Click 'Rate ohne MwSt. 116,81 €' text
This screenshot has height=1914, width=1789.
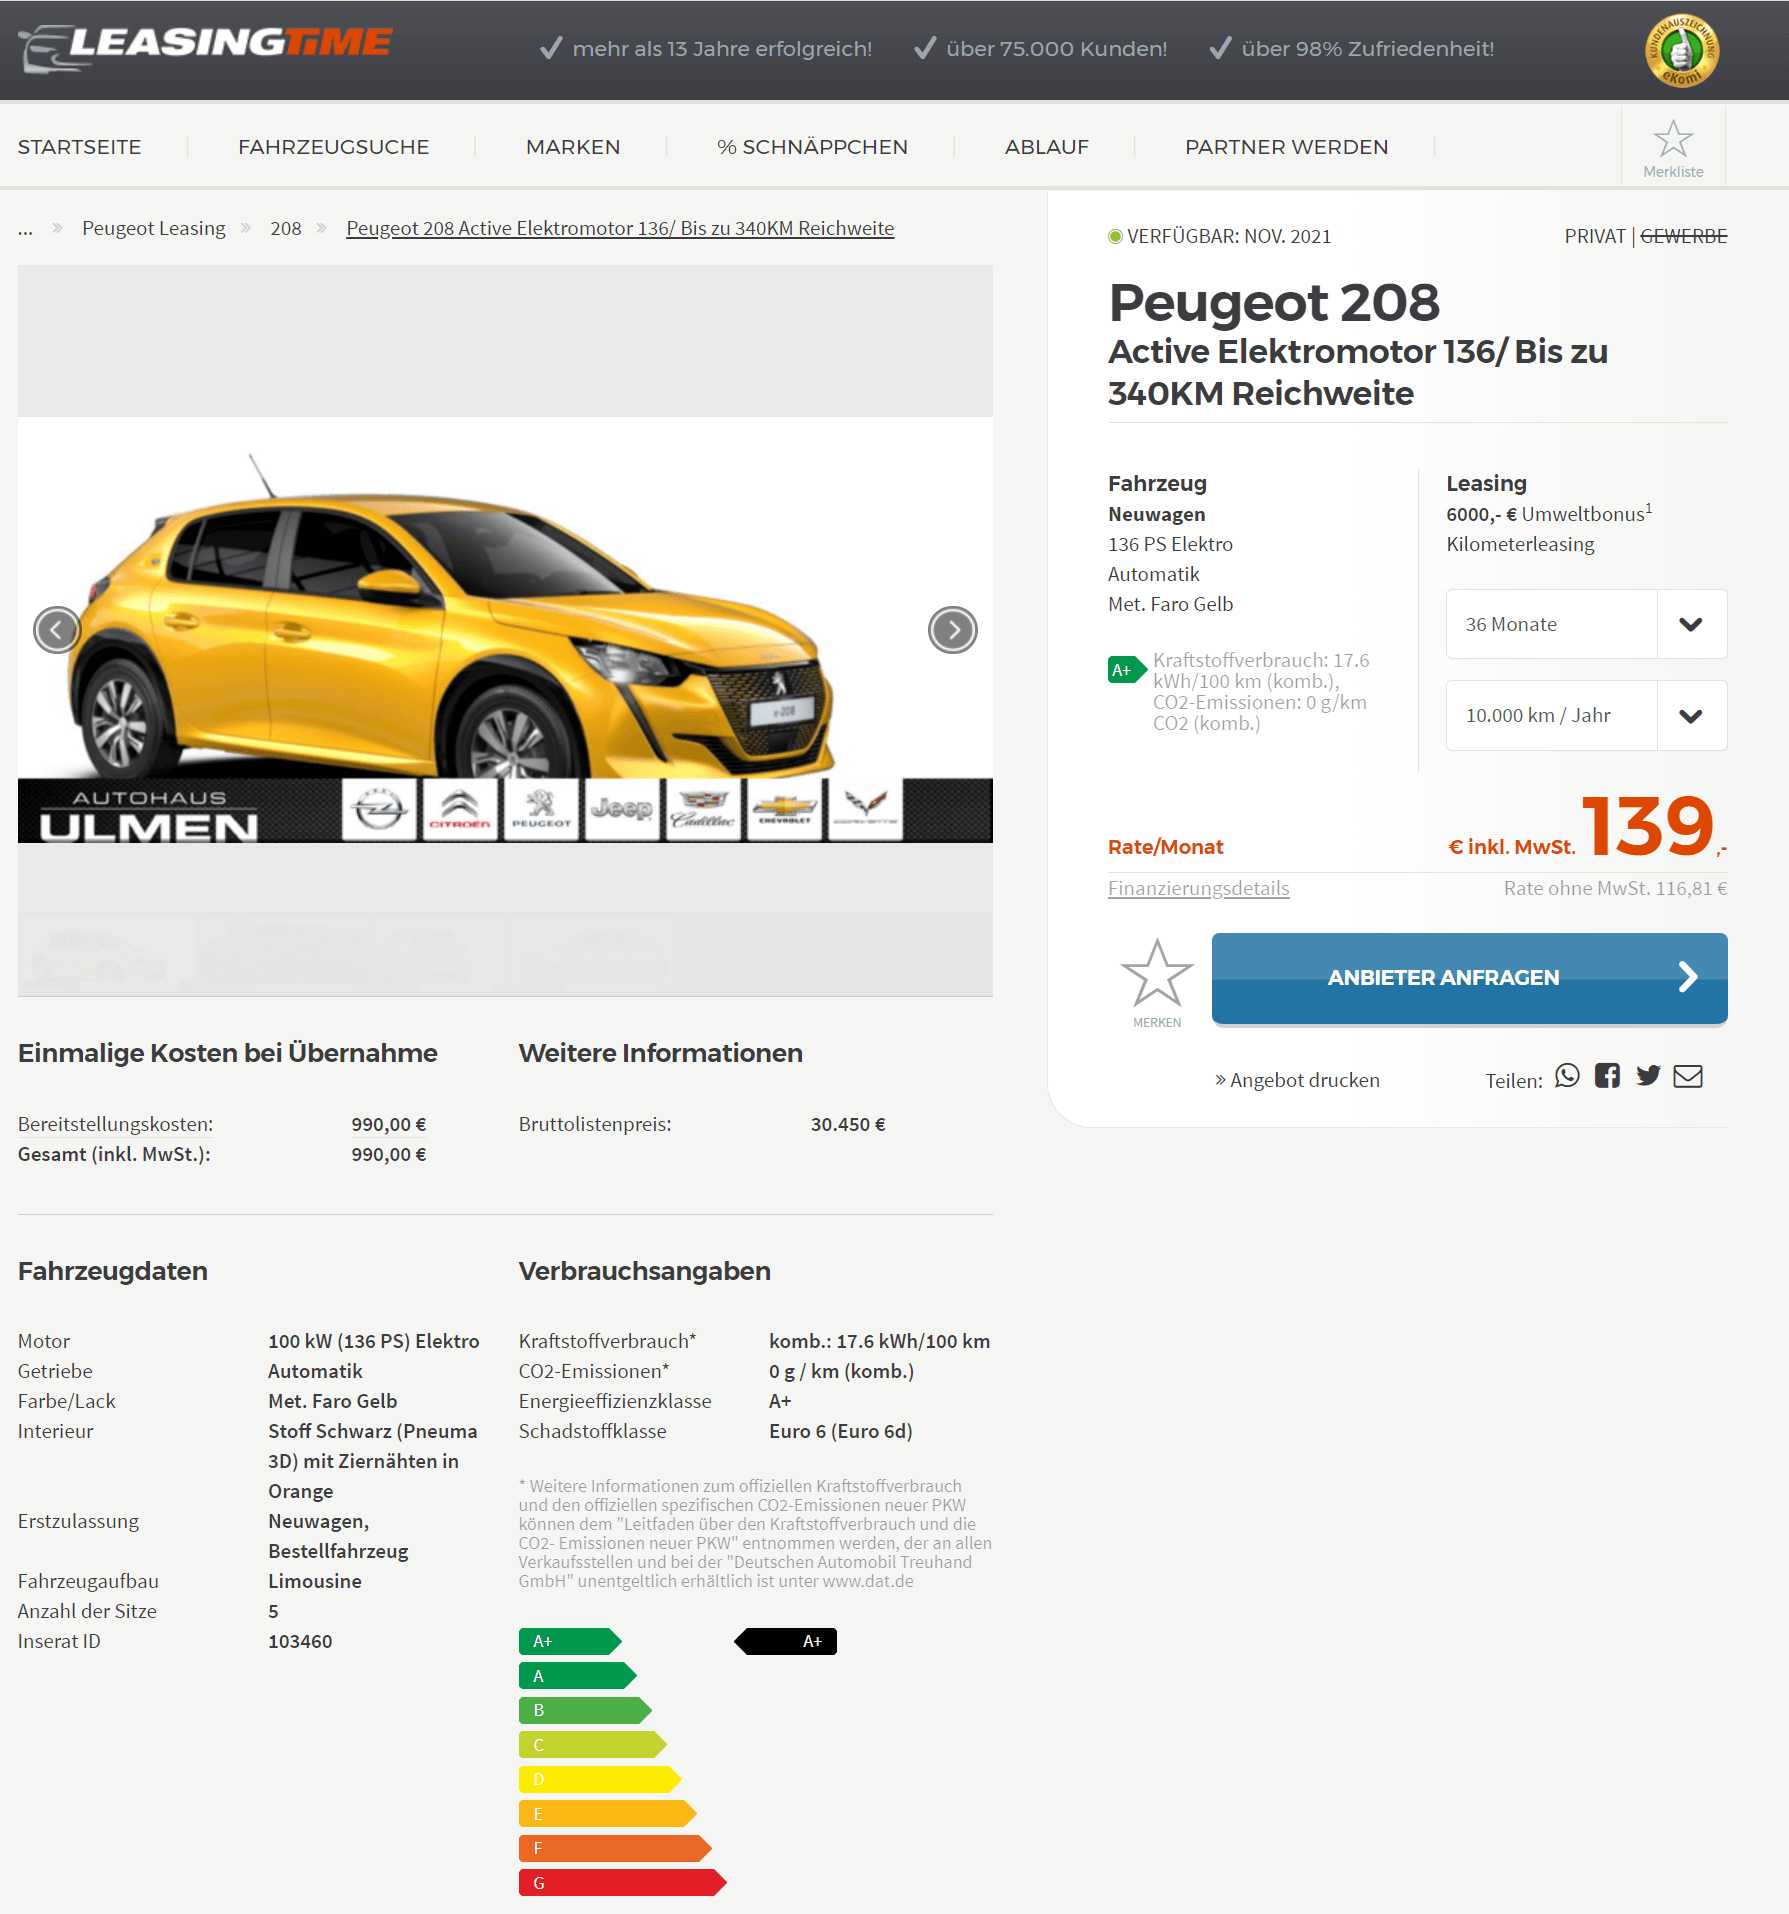[x=1615, y=888]
